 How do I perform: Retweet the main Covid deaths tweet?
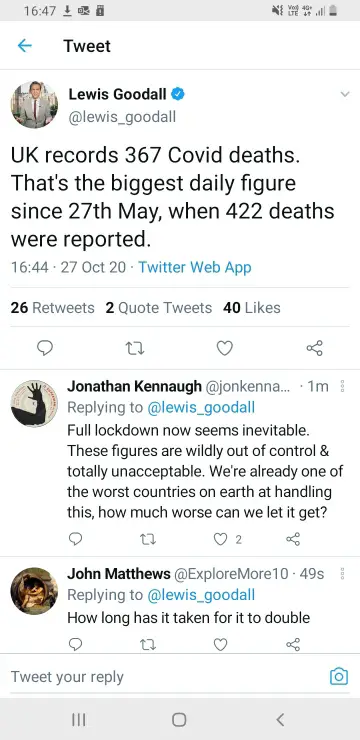pyautogui.click(x=135, y=348)
